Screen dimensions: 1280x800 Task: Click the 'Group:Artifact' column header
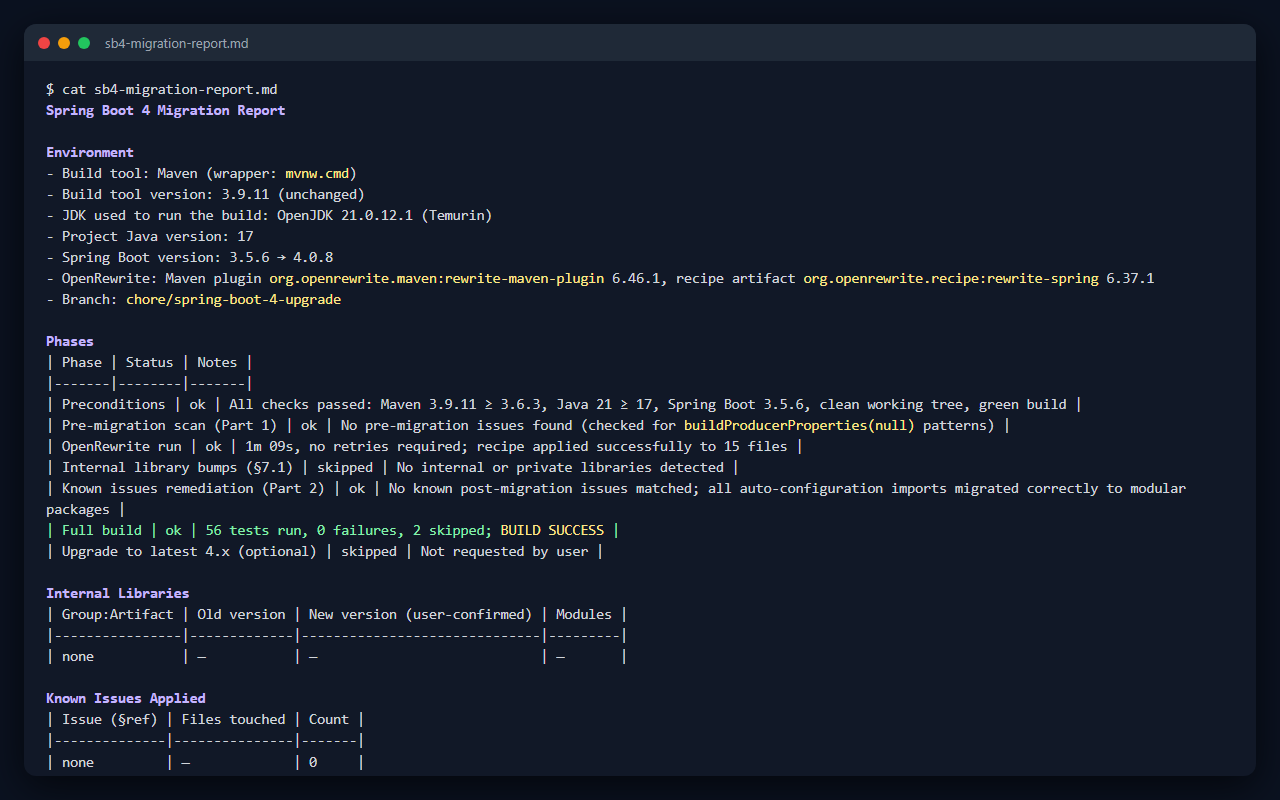click(118, 614)
